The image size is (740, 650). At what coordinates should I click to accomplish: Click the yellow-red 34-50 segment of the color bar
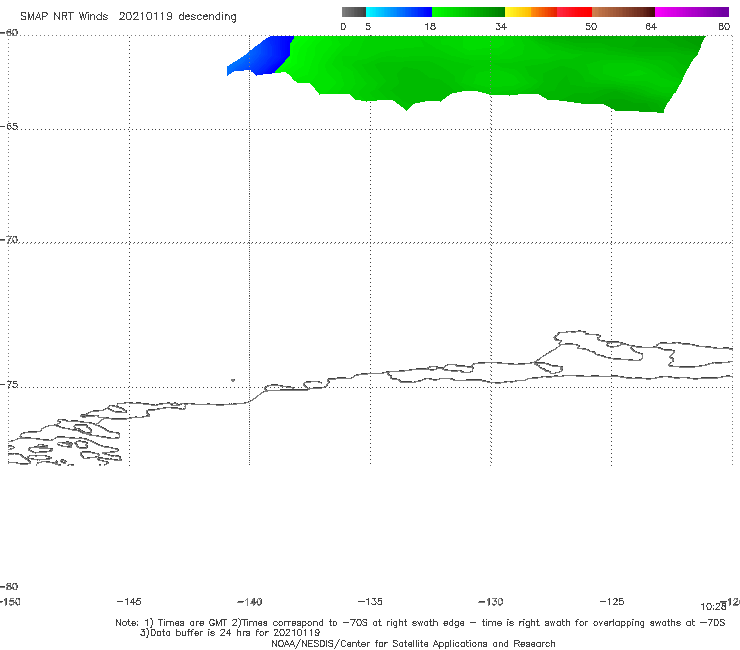pyautogui.click(x=548, y=12)
